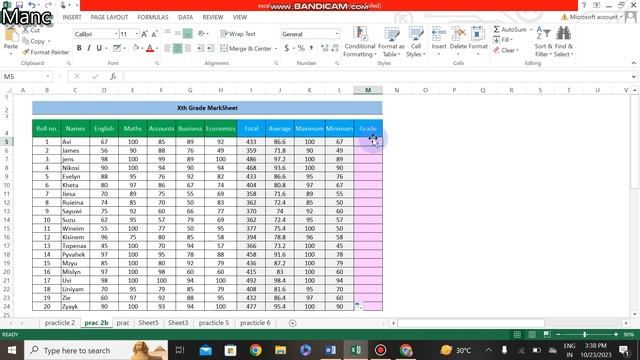Screen dimensions: 640x360
Task: Toggle italic formatting
Action: point(89,48)
